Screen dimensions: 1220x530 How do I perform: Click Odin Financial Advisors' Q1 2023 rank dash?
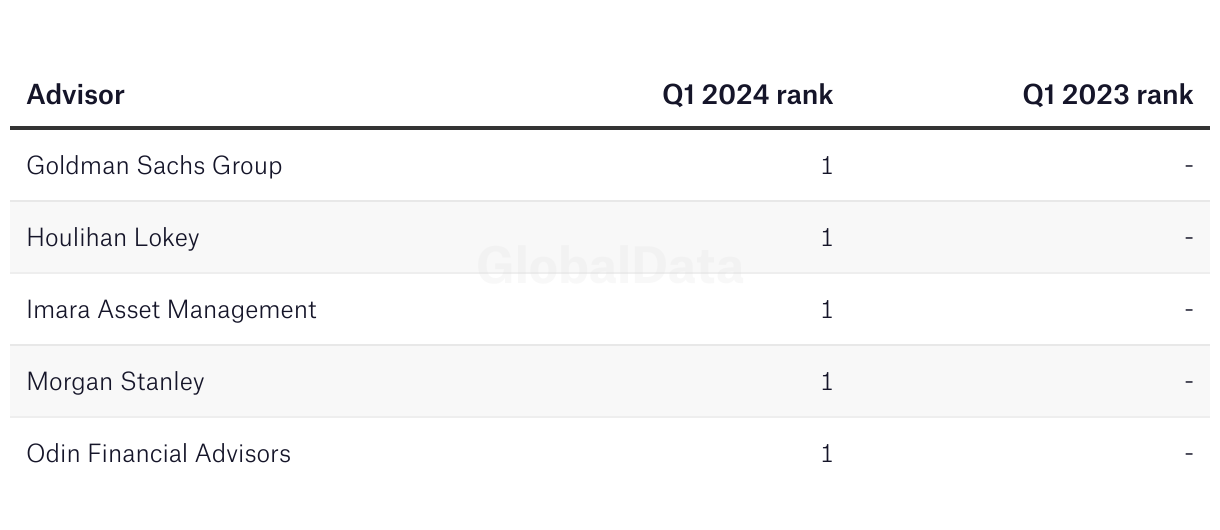pos(1188,454)
